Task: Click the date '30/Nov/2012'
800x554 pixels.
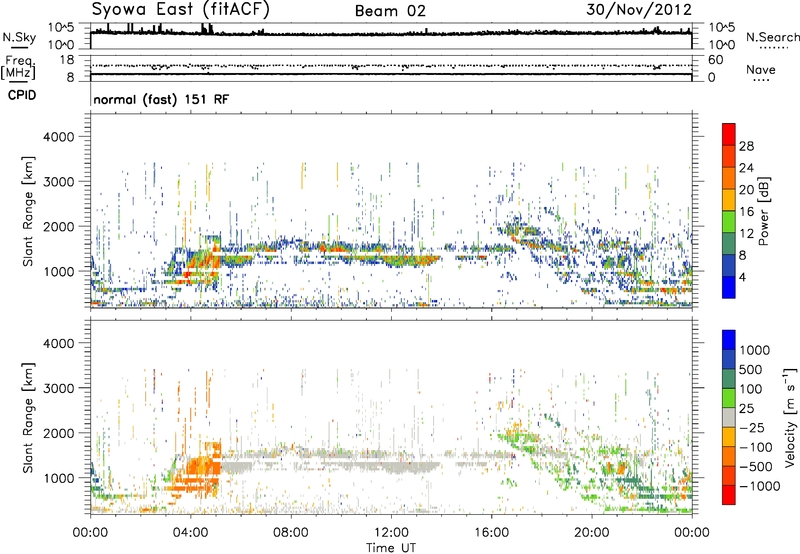Action: (639, 10)
